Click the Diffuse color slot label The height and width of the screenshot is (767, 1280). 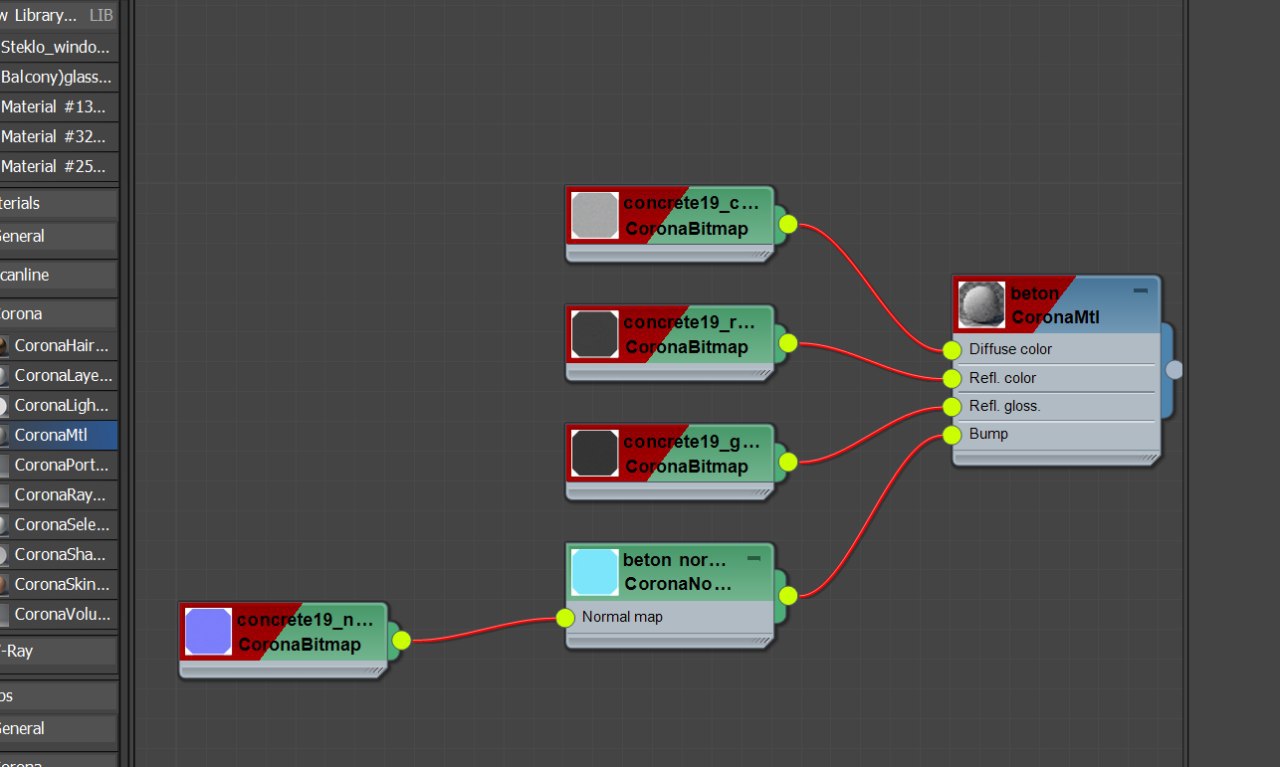pos(1010,349)
